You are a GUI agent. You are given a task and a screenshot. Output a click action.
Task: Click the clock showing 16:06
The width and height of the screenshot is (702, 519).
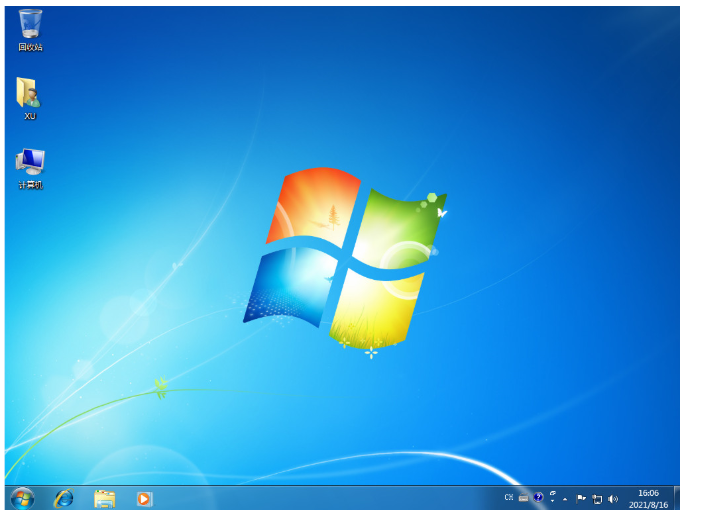tap(648, 498)
